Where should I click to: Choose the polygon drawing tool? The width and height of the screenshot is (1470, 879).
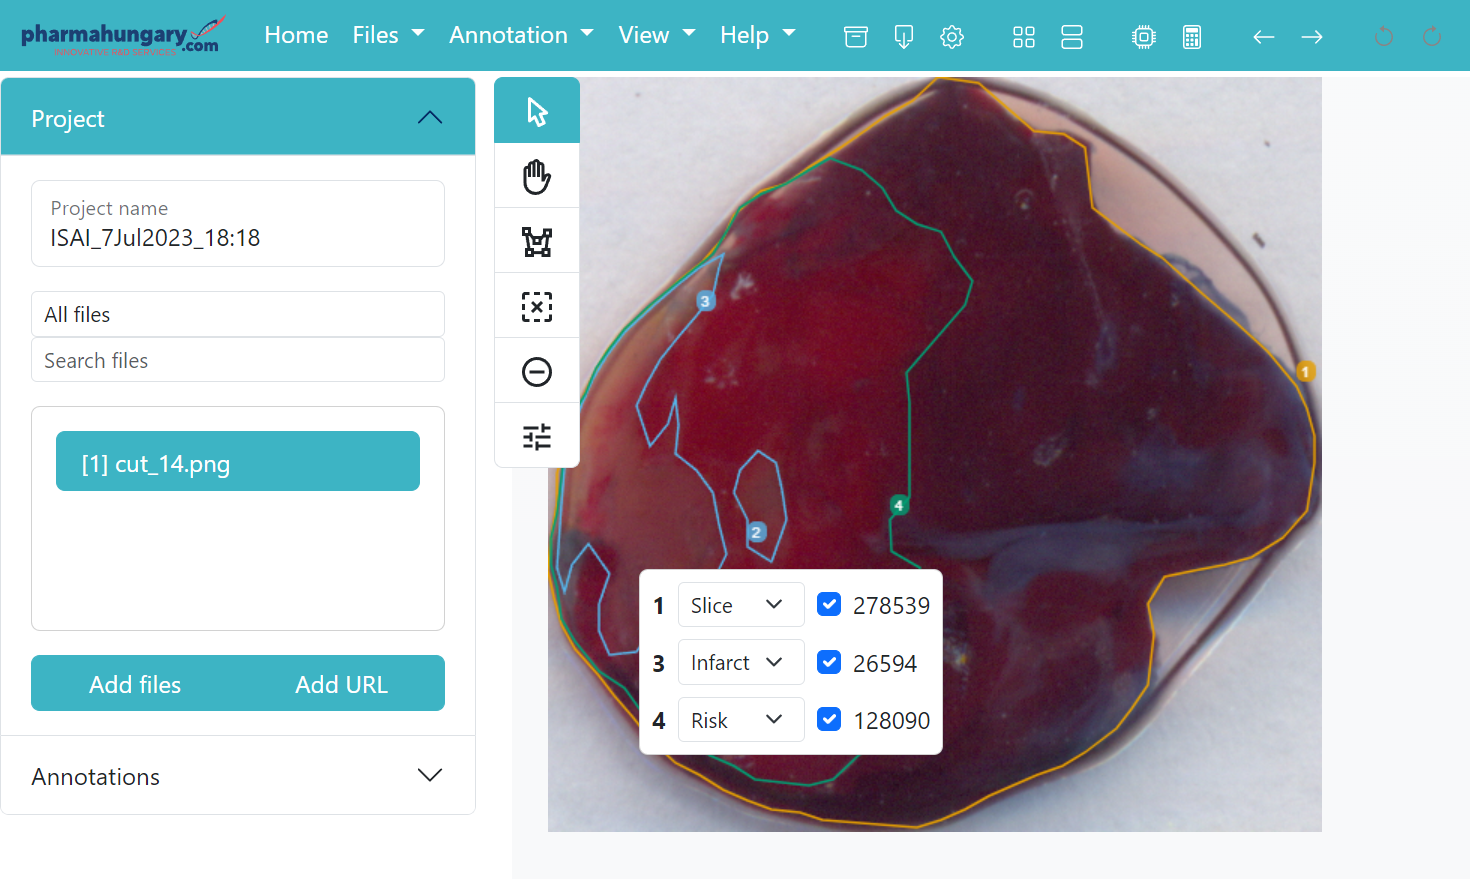pyautogui.click(x=537, y=242)
